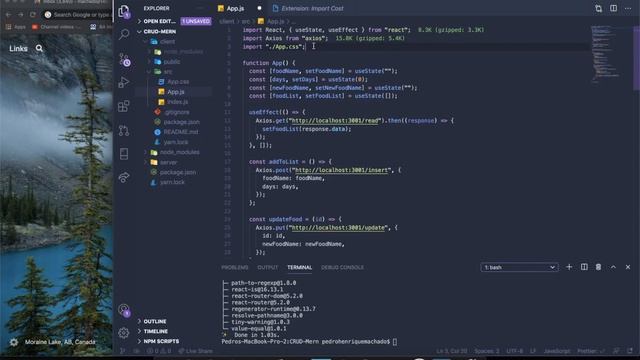Click the JavaScript language mode indicator
The width and height of the screenshot is (640, 360).
[556, 351]
